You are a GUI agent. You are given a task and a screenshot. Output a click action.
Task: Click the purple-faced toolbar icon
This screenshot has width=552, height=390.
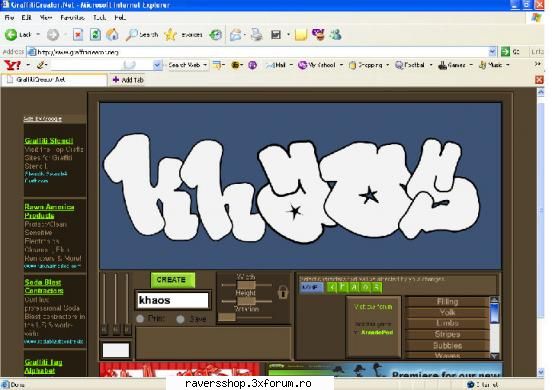click(x=319, y=34)
